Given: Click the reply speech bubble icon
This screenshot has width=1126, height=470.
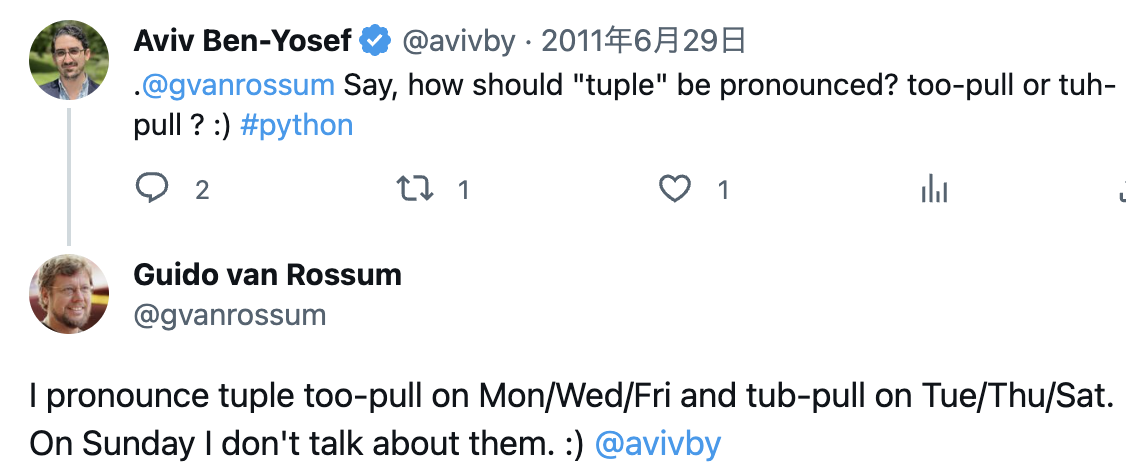Looking at the screenshot, I should [x=152, y=188].
